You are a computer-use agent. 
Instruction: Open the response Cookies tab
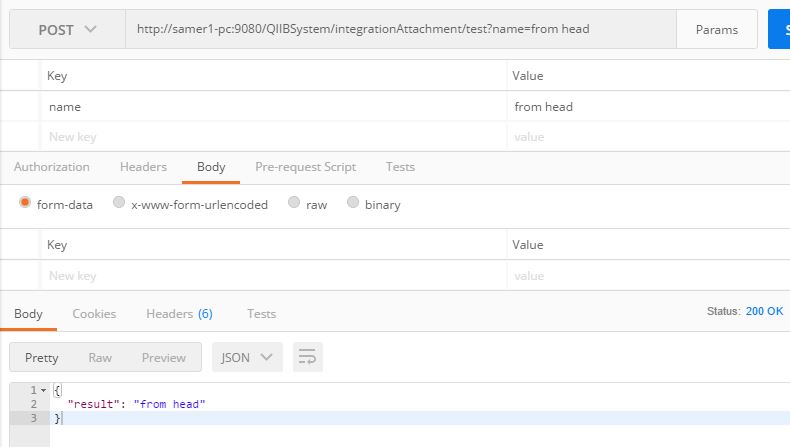tap(94, 313)
